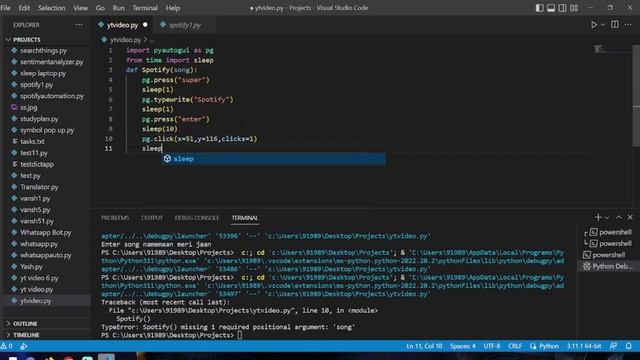Open Explorer views ellipsis menu

tap(79, 25)
